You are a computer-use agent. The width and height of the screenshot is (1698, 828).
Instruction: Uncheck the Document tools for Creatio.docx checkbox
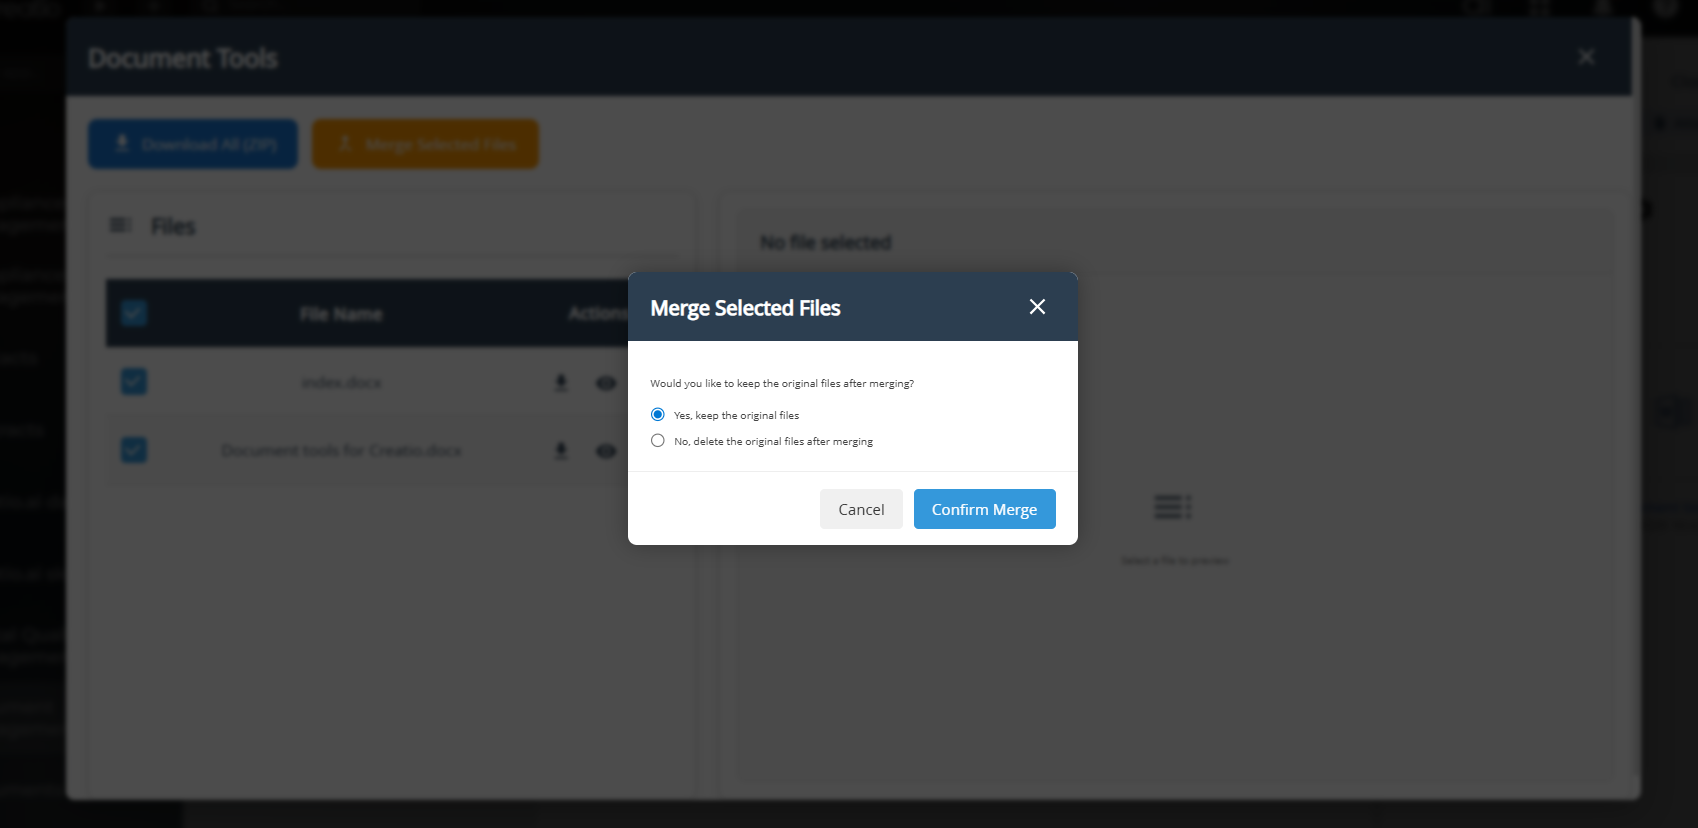pos(134,450)
